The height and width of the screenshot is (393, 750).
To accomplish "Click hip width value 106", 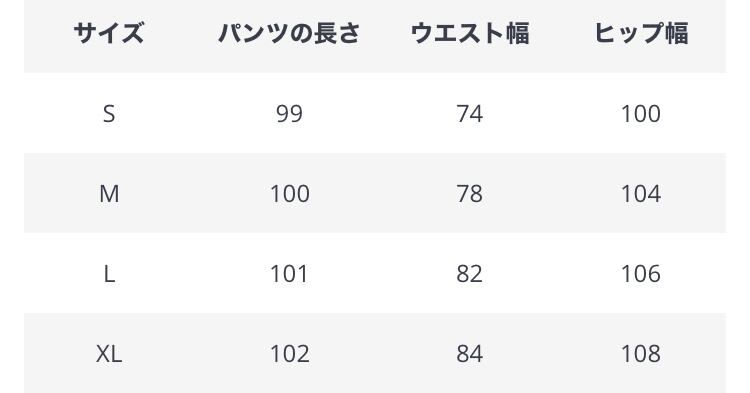I will [641, 274].
